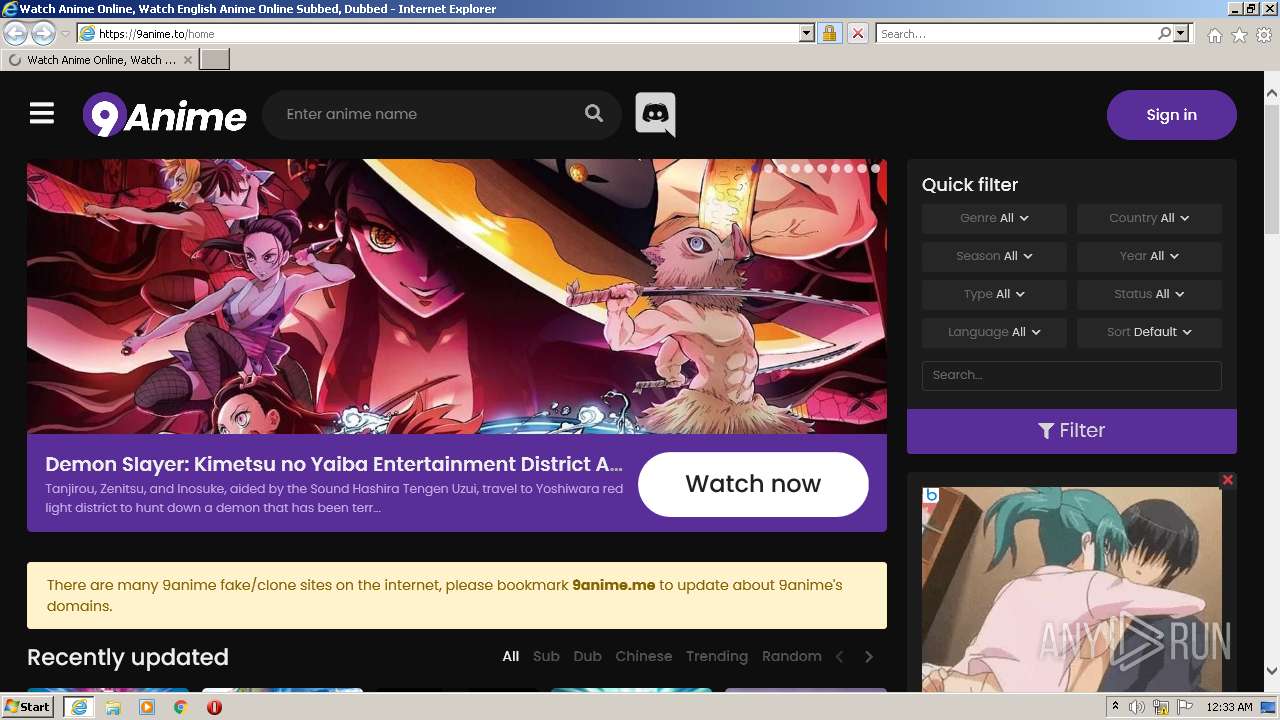
Task: Click the browser Forward button
Action: [43, 33]
